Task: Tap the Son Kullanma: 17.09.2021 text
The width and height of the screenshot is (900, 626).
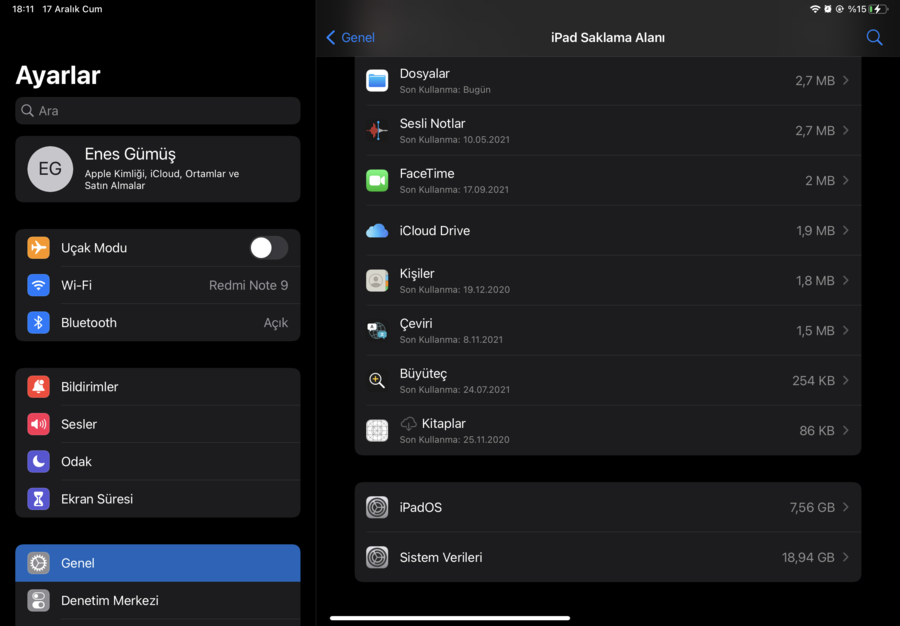Action: (x=454, y=189)
